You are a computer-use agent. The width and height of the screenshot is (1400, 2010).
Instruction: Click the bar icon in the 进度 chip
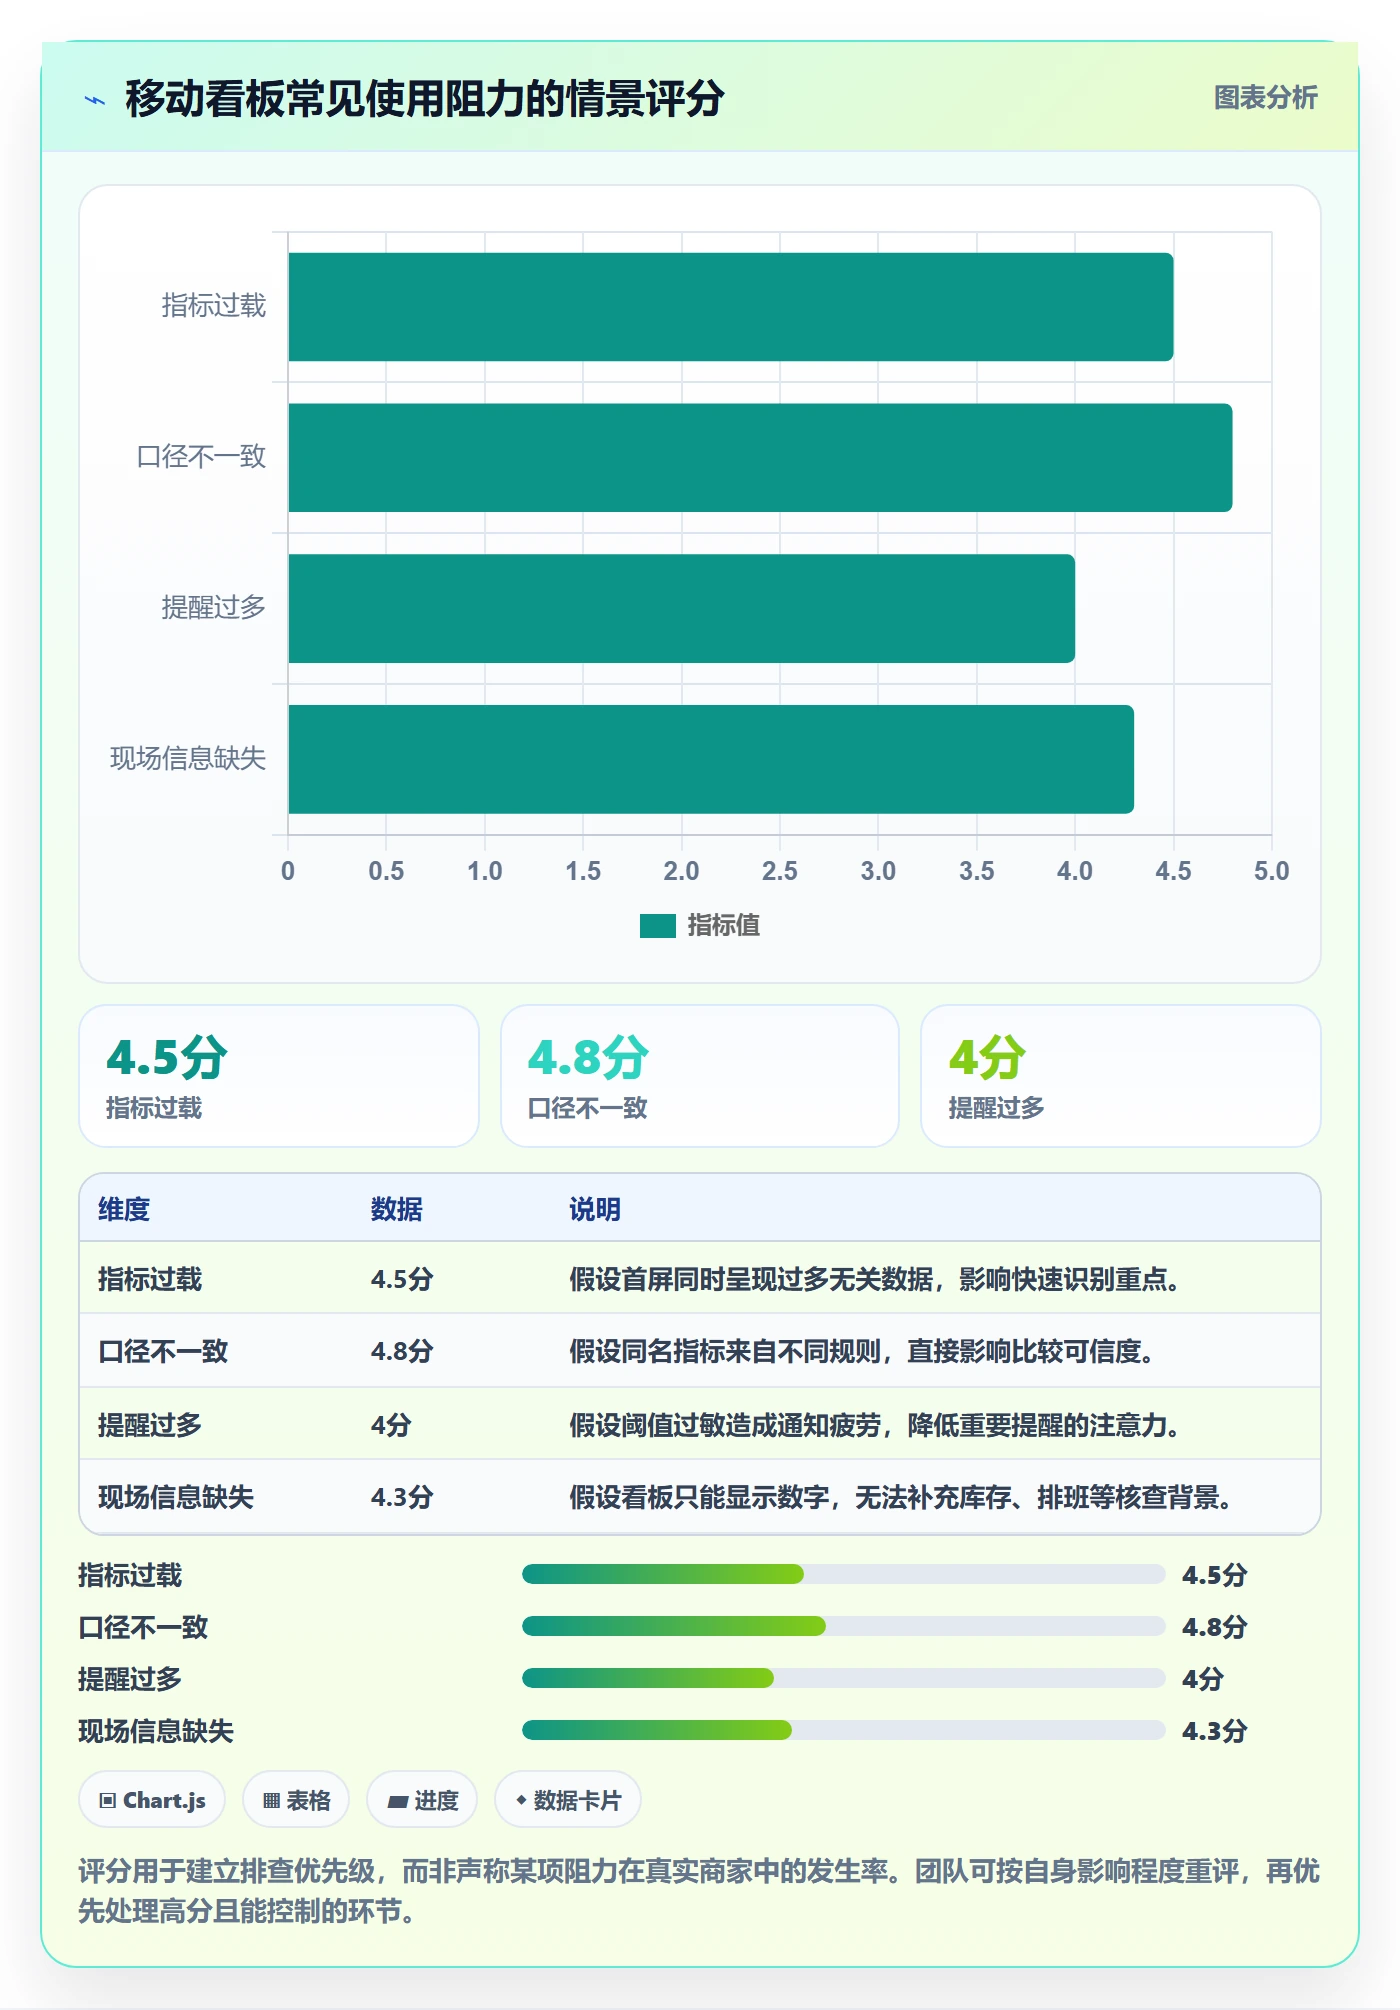coord(398,1802)
